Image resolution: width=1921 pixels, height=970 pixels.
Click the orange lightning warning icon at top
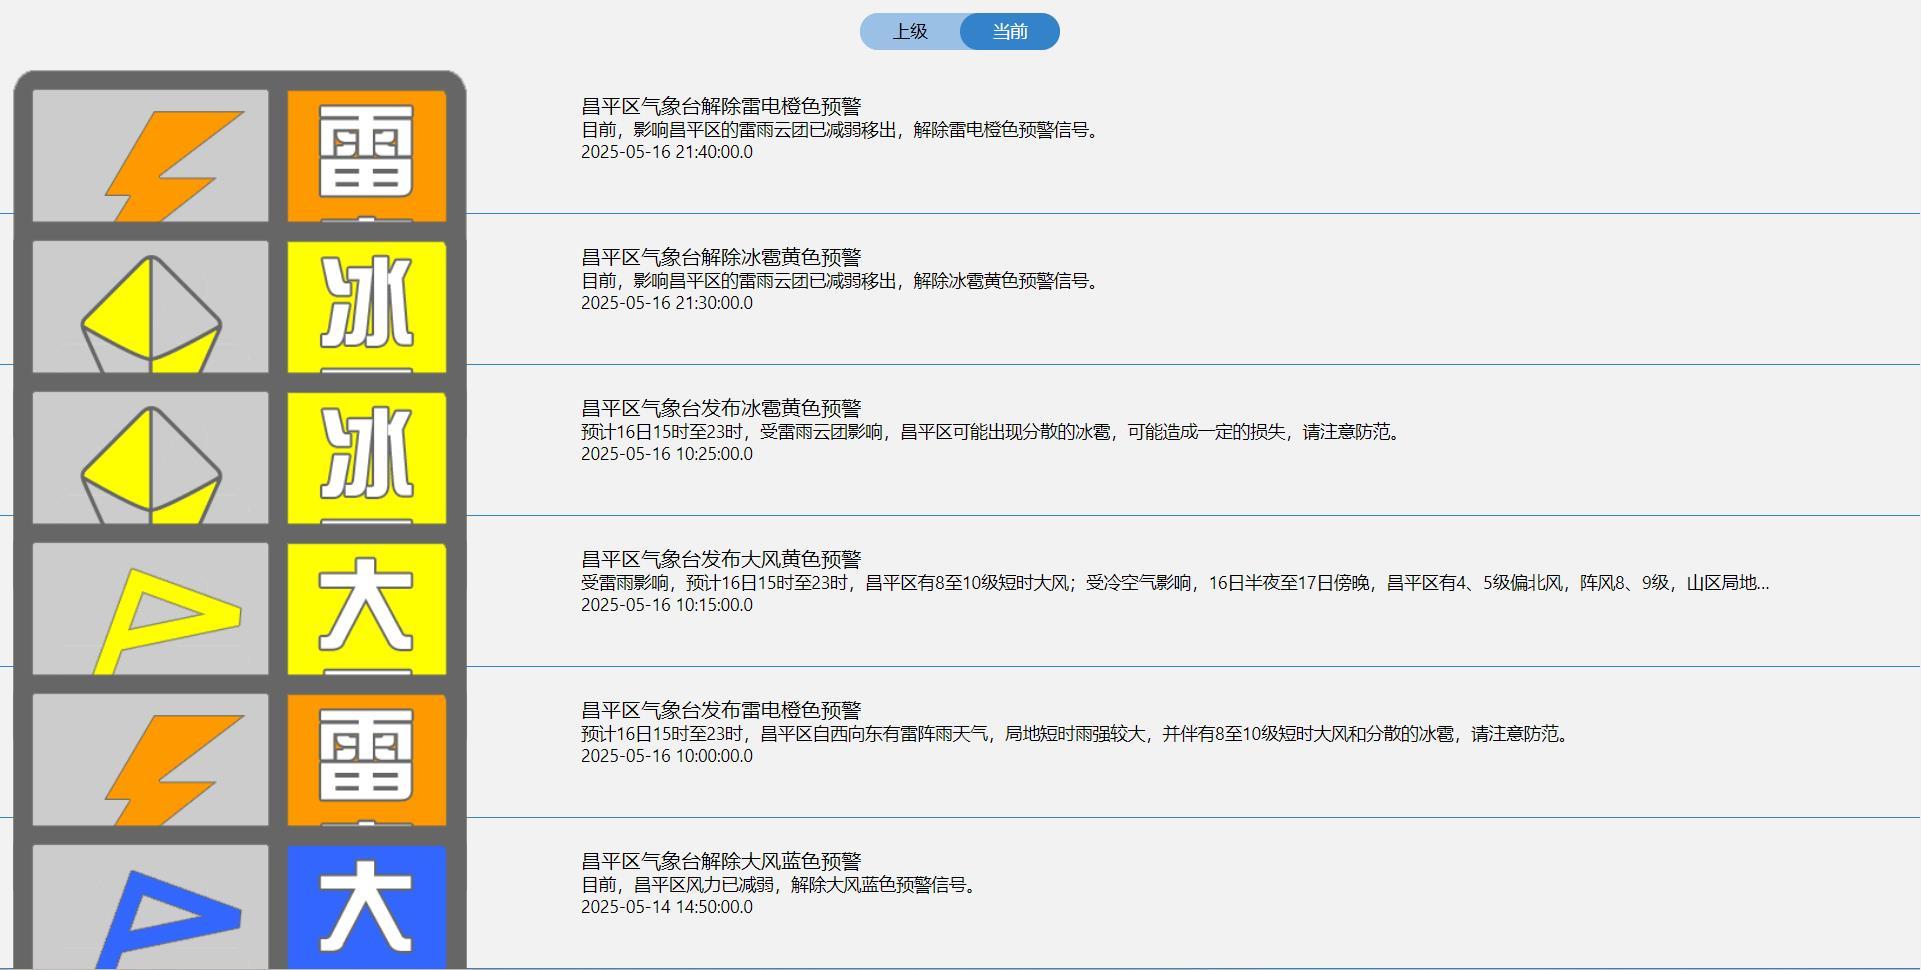[148, 154]
